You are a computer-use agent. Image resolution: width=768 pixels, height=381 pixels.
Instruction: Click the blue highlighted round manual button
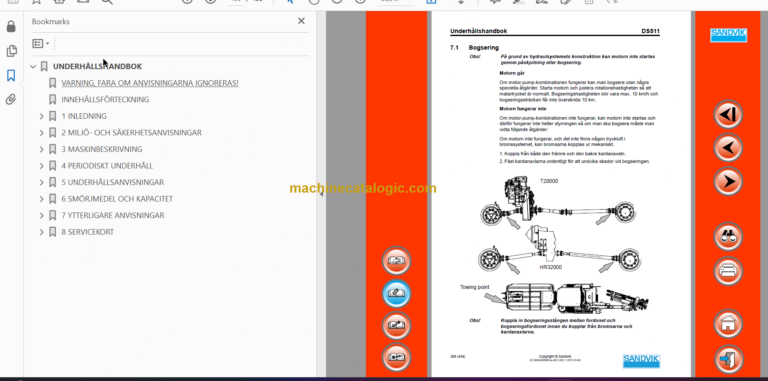coord(396,293)
